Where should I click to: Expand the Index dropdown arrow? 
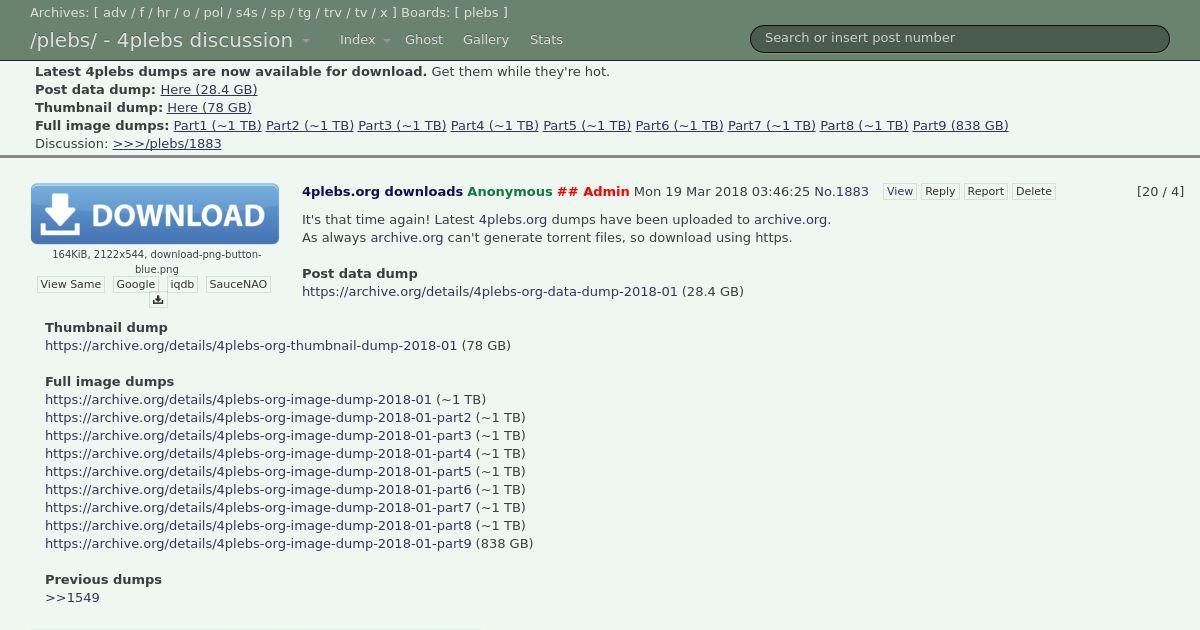pyautogui.click(x=387, y=41)
